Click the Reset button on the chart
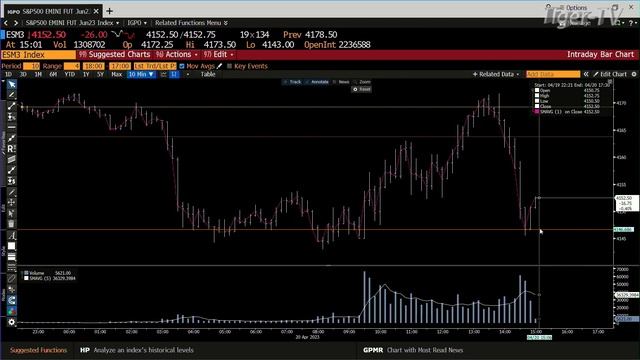The width and height of the screenshot is (640, 360). coord(362,89)
